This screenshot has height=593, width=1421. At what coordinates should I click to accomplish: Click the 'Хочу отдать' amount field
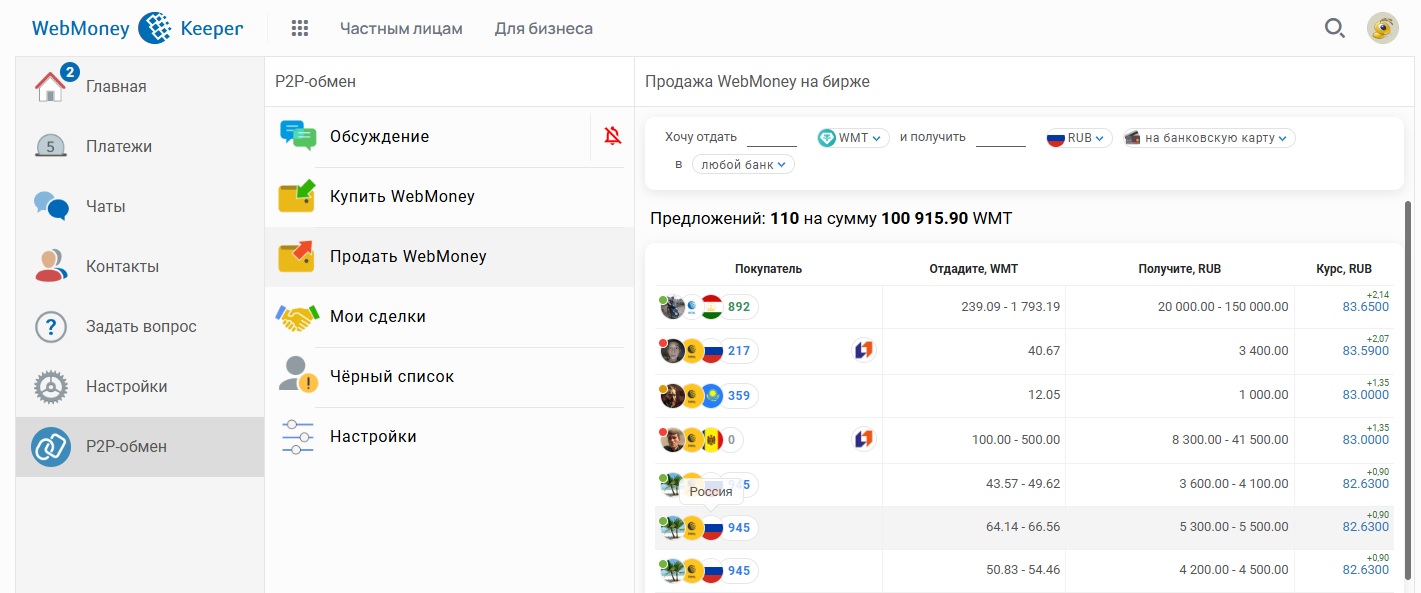771,138
